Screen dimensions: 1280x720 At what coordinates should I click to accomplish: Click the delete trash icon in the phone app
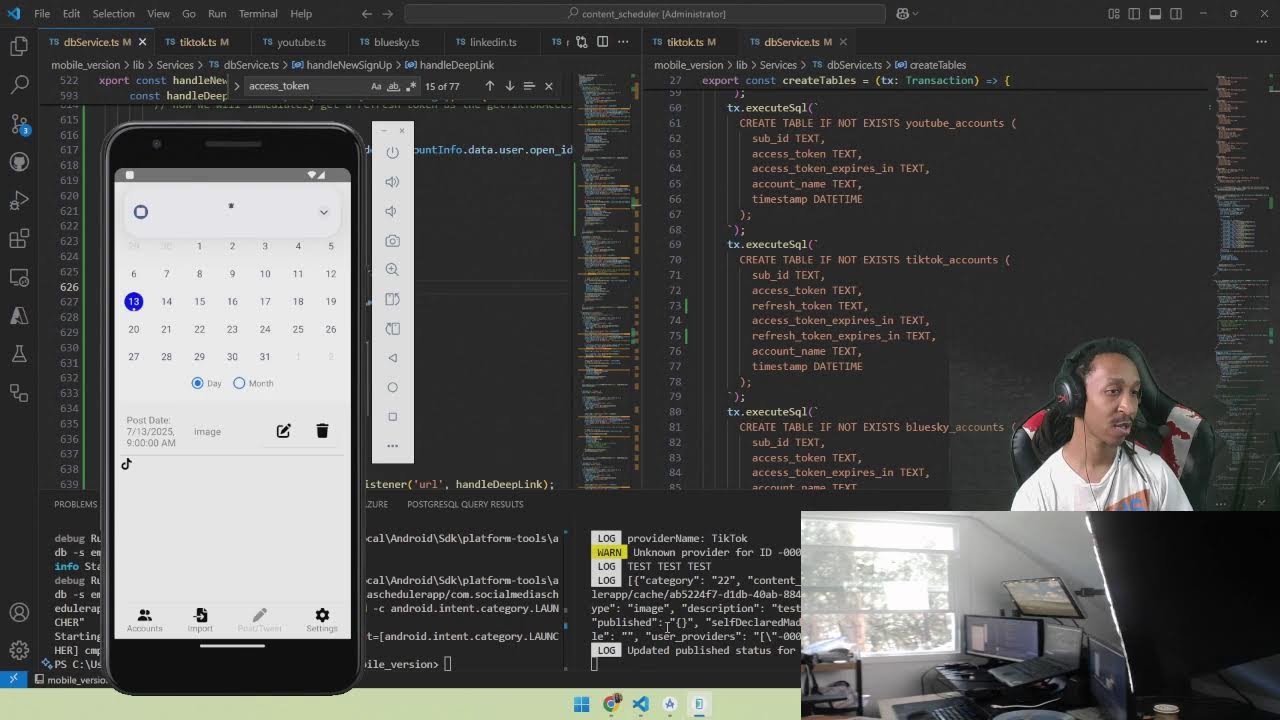pyautogui.click(x=322, y=430)
